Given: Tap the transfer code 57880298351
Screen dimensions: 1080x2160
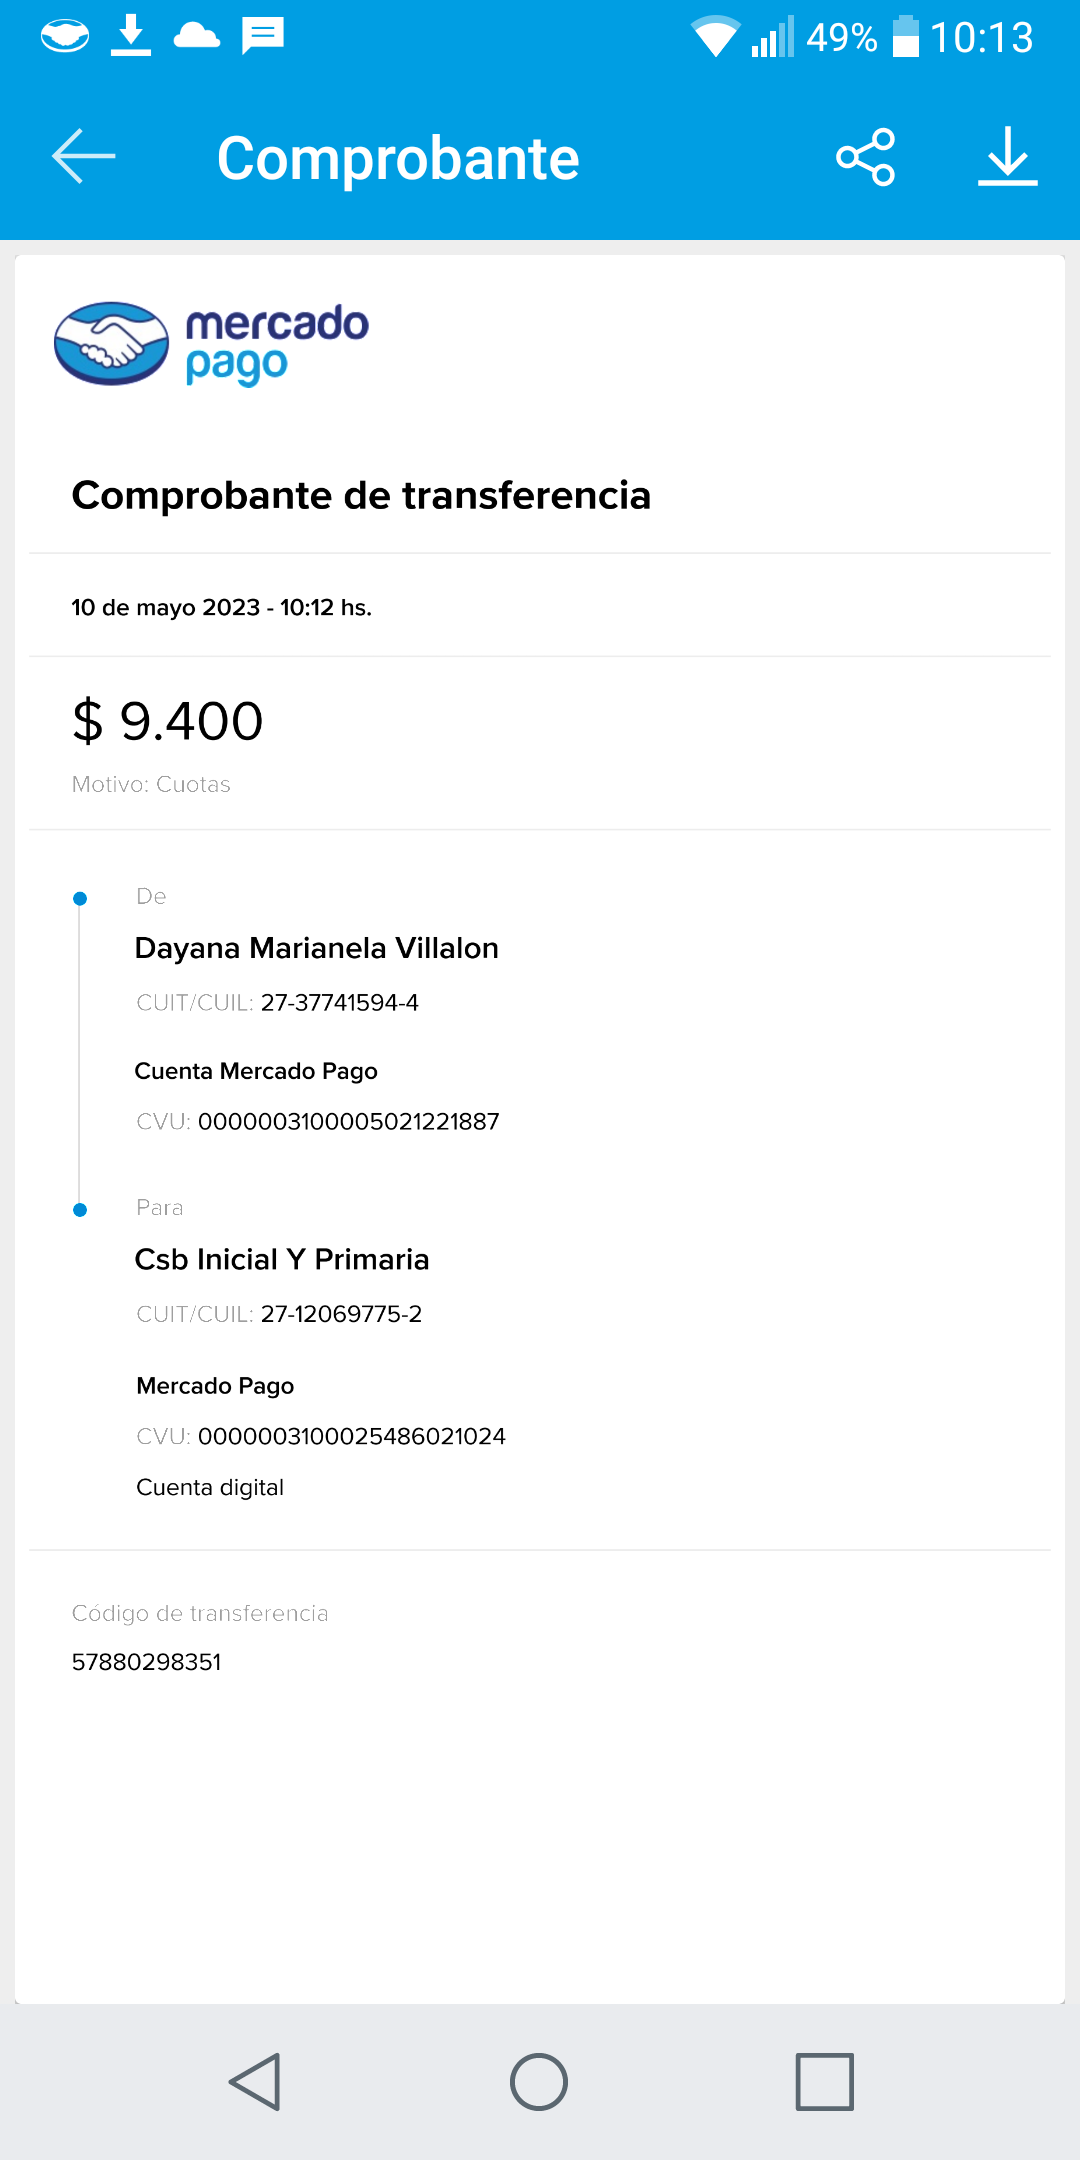Looking at the screenshot, I should coord(147,1662).
